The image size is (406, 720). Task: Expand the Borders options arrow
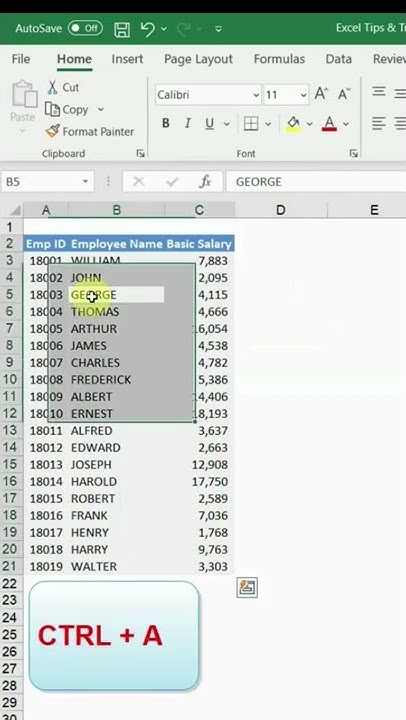[x=268, y=124]
